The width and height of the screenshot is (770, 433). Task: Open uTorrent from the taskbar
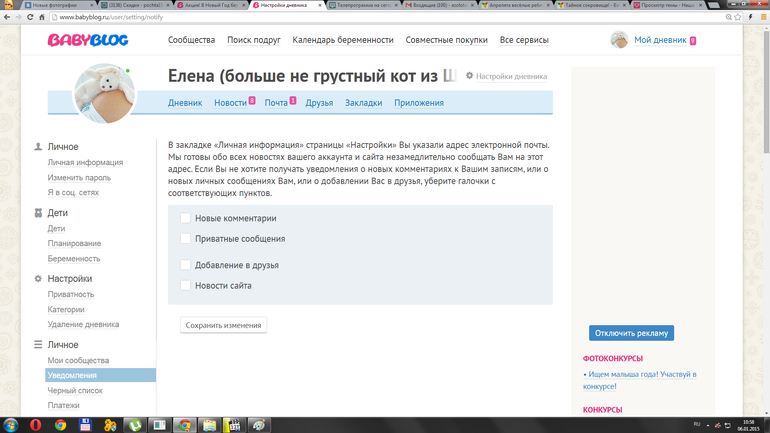[135, 425]
